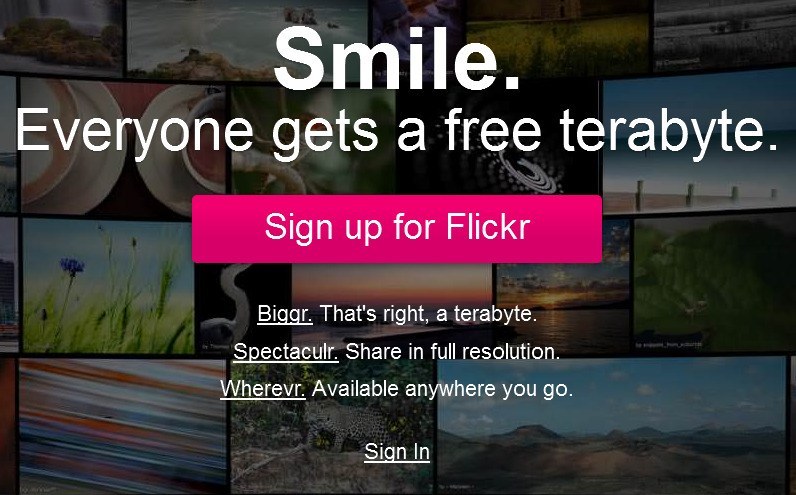Open the Sign In link

coord(397,452)
